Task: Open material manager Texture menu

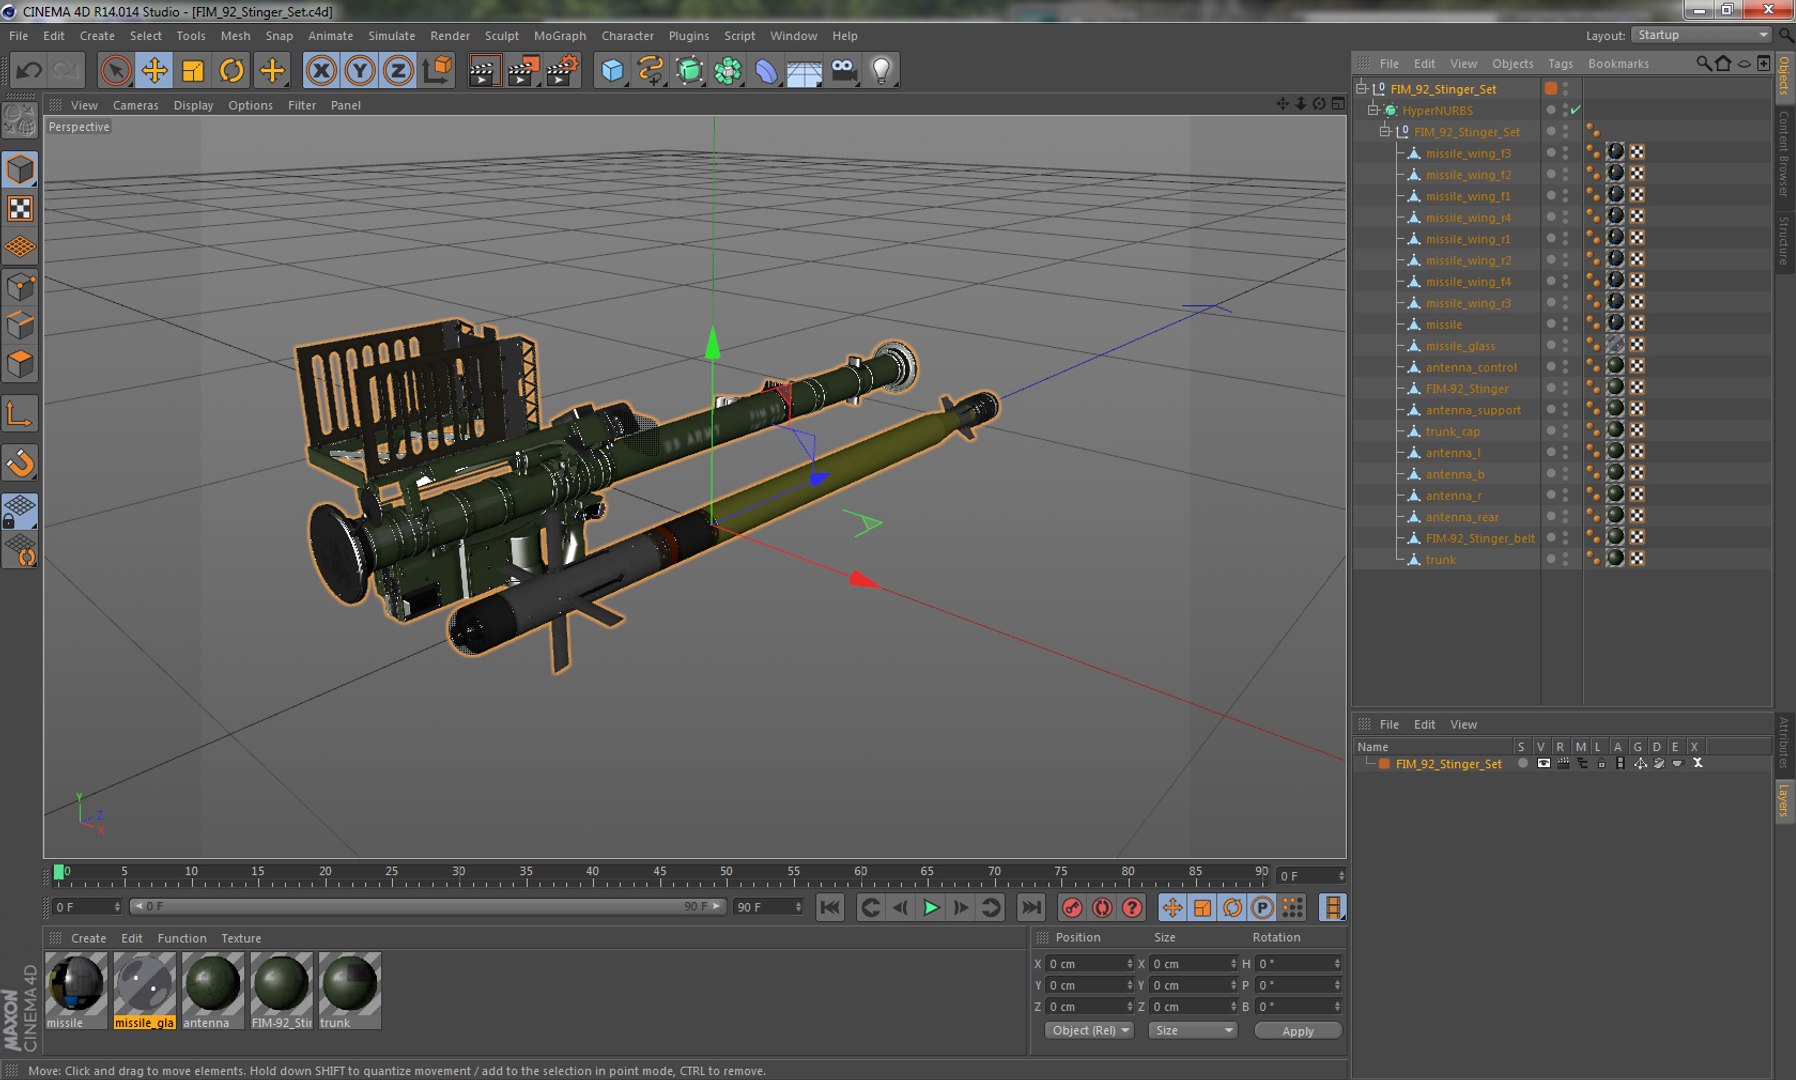Action: pos(241,938)
